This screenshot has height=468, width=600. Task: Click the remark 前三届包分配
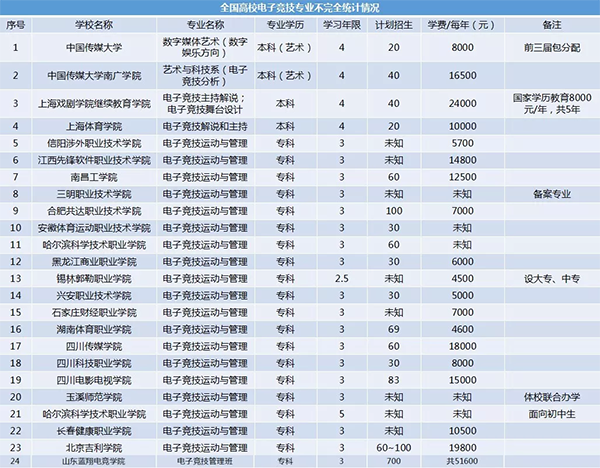coord(552,47)
